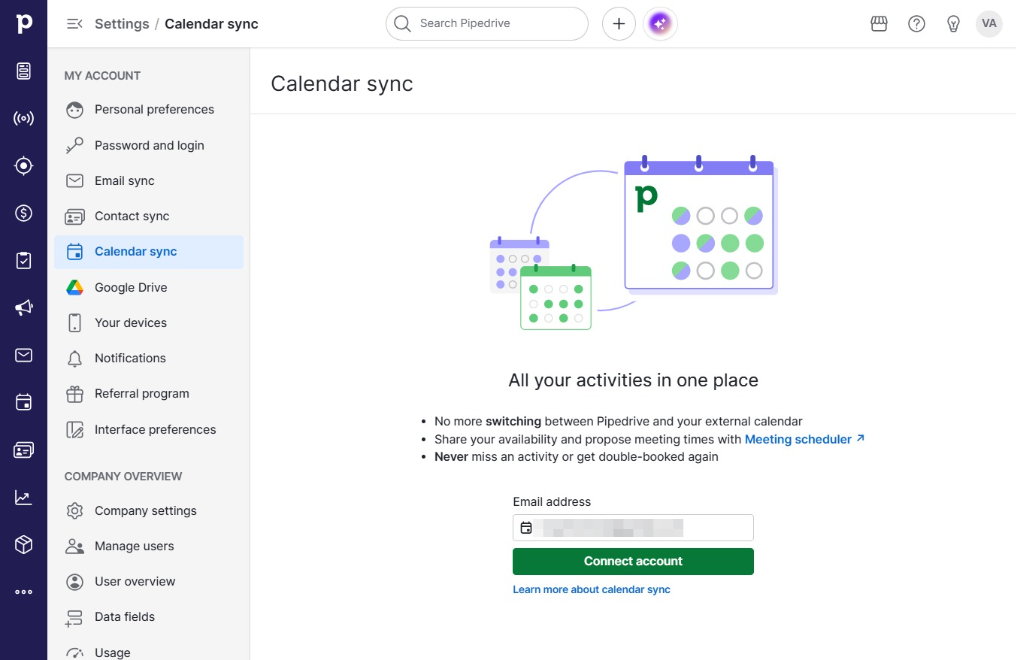Open Data fields settings
Image resolution: width=1016 pixels, height=660 pixels.
(x=149, y=617)
